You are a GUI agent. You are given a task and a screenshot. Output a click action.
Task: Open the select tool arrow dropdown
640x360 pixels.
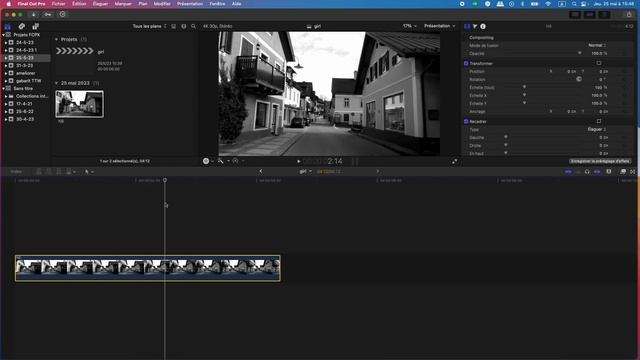tap(89, 172)
